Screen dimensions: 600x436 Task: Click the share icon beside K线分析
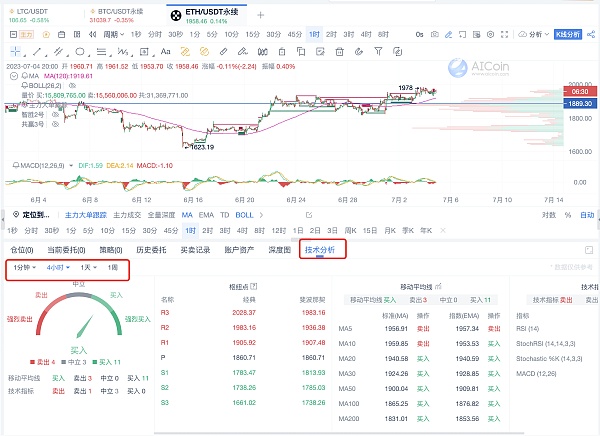pos(591,34)
